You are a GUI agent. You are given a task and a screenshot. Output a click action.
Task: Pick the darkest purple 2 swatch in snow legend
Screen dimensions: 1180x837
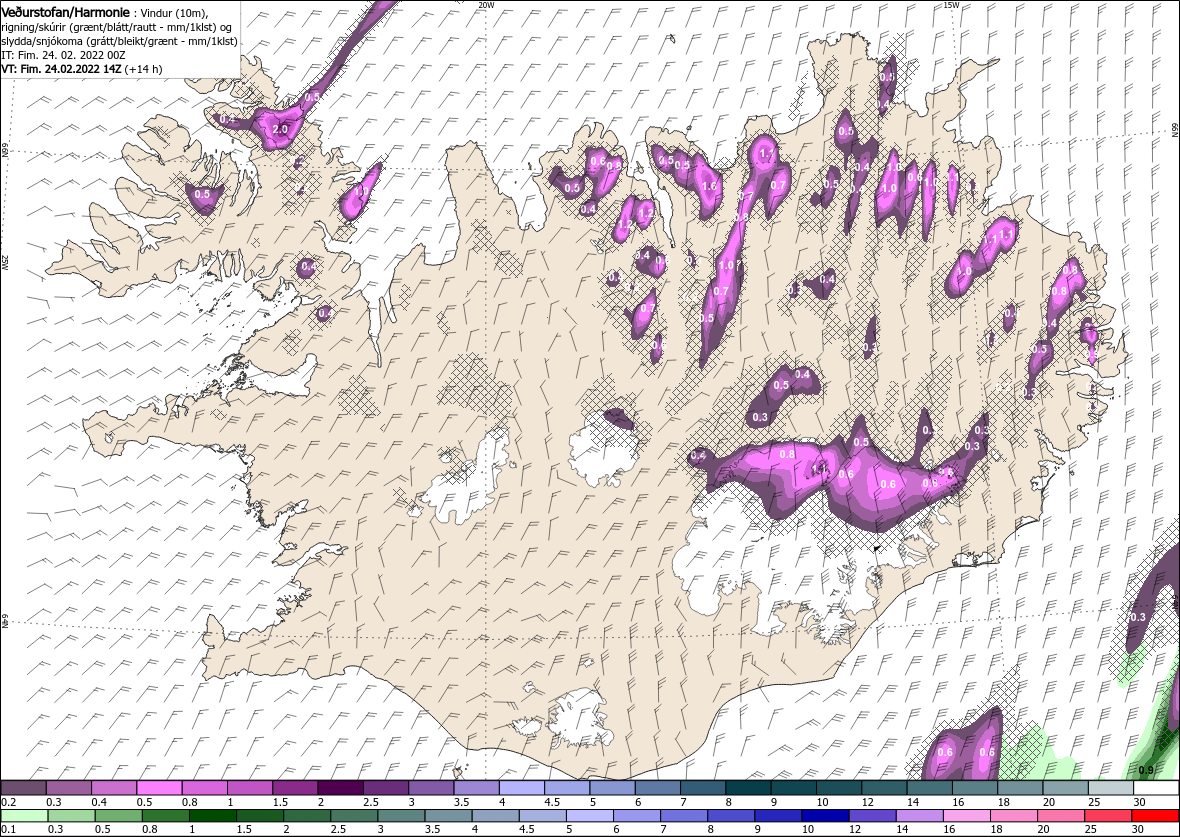click(x=340, y=787)
